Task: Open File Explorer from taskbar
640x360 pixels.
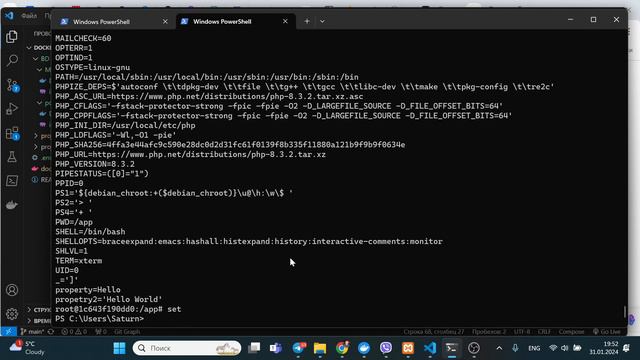Action: [320, 348]
